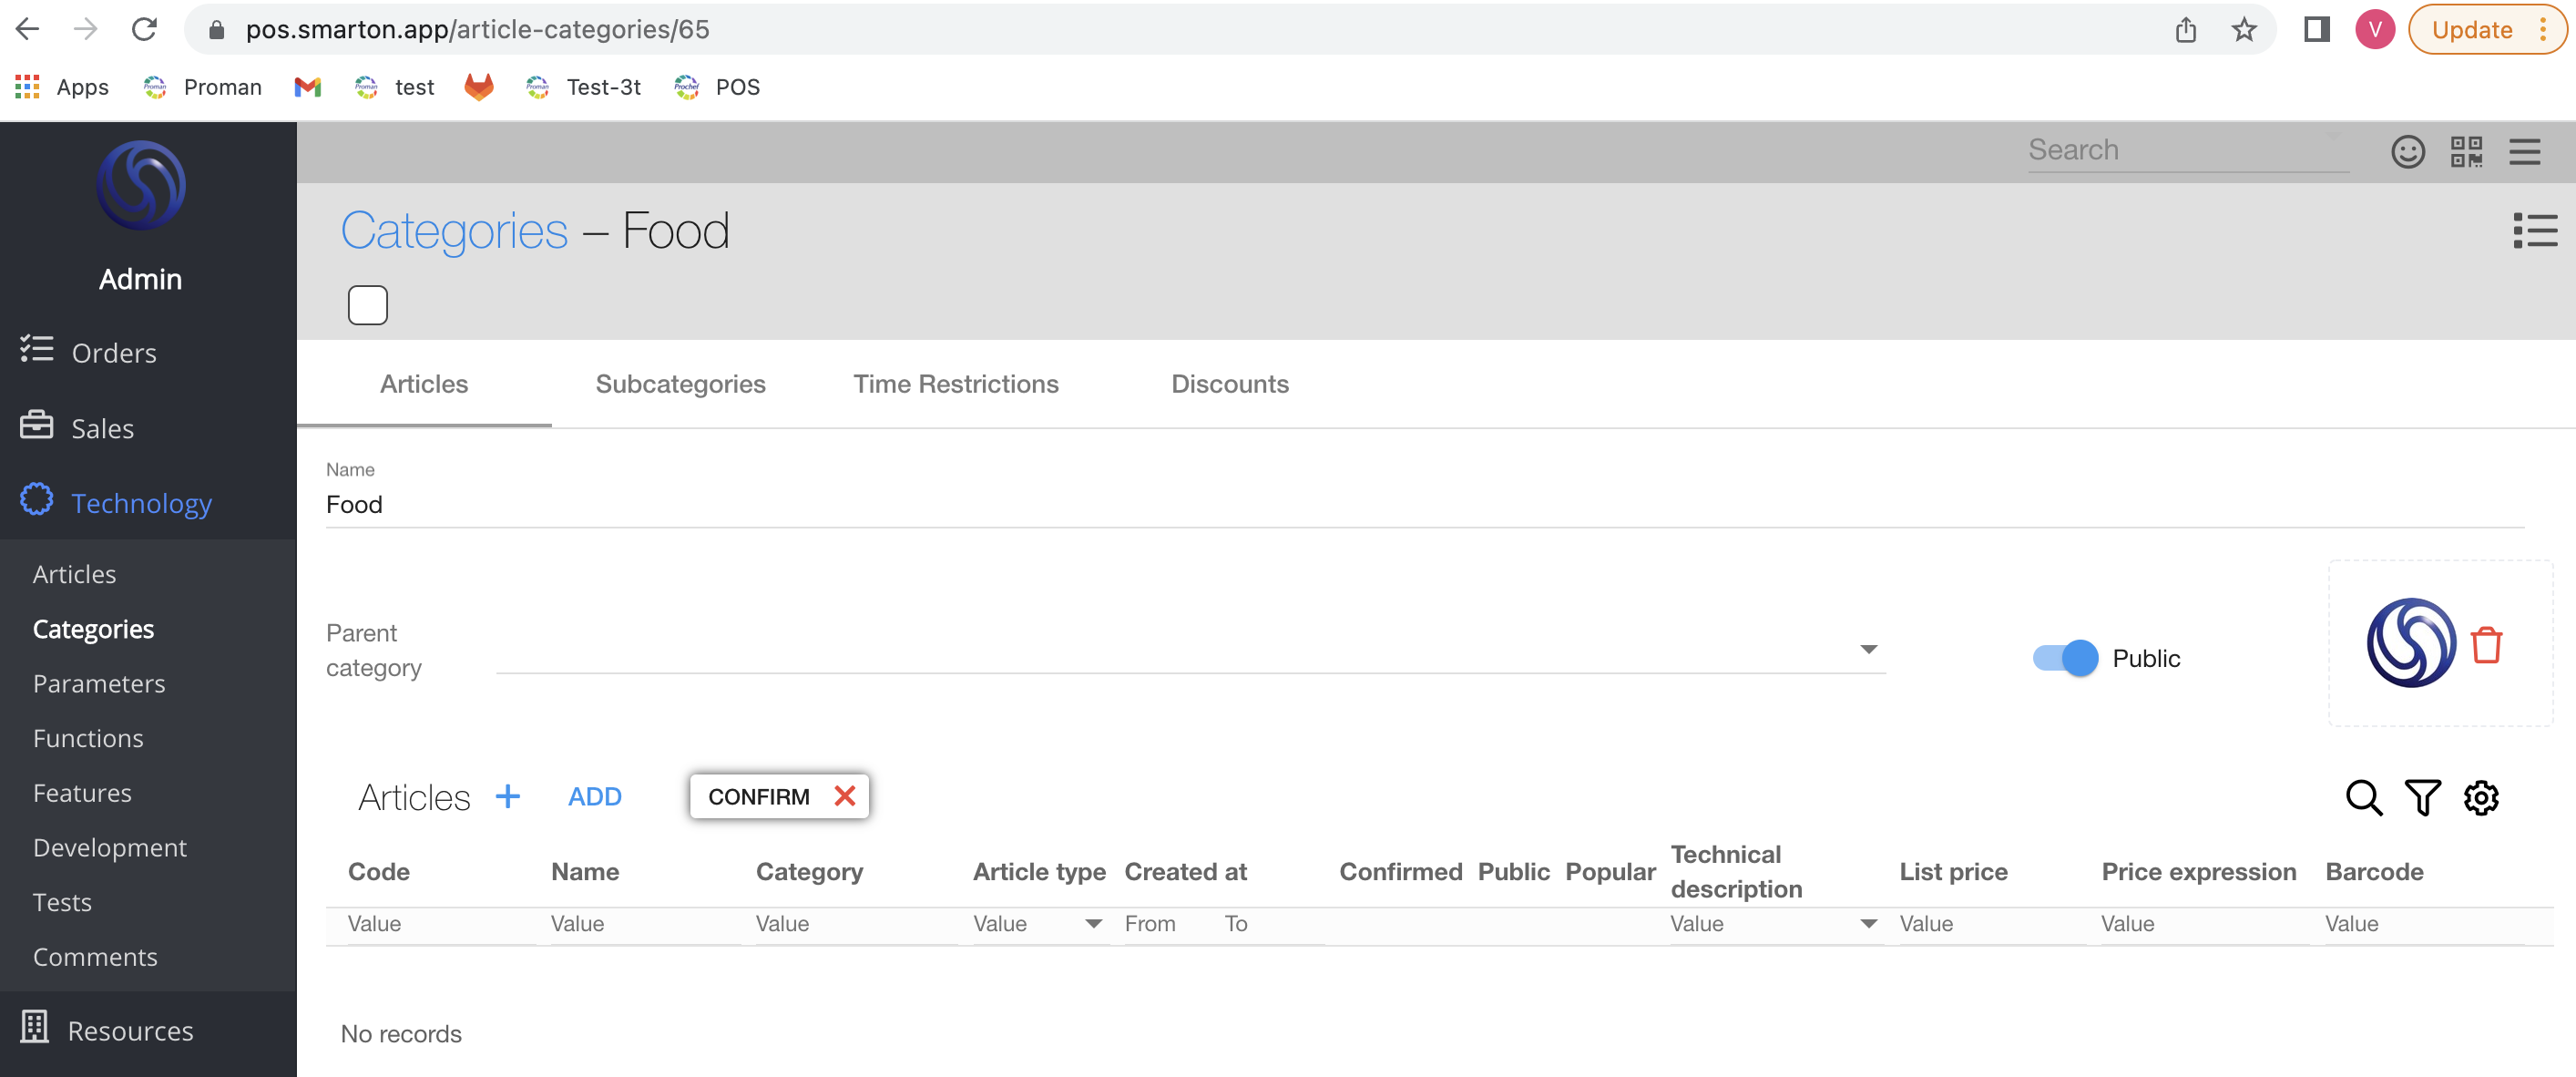Tick the empty checkbox under the Categories title
This screenshot has width=2576, height=1077.
point(367,305)
